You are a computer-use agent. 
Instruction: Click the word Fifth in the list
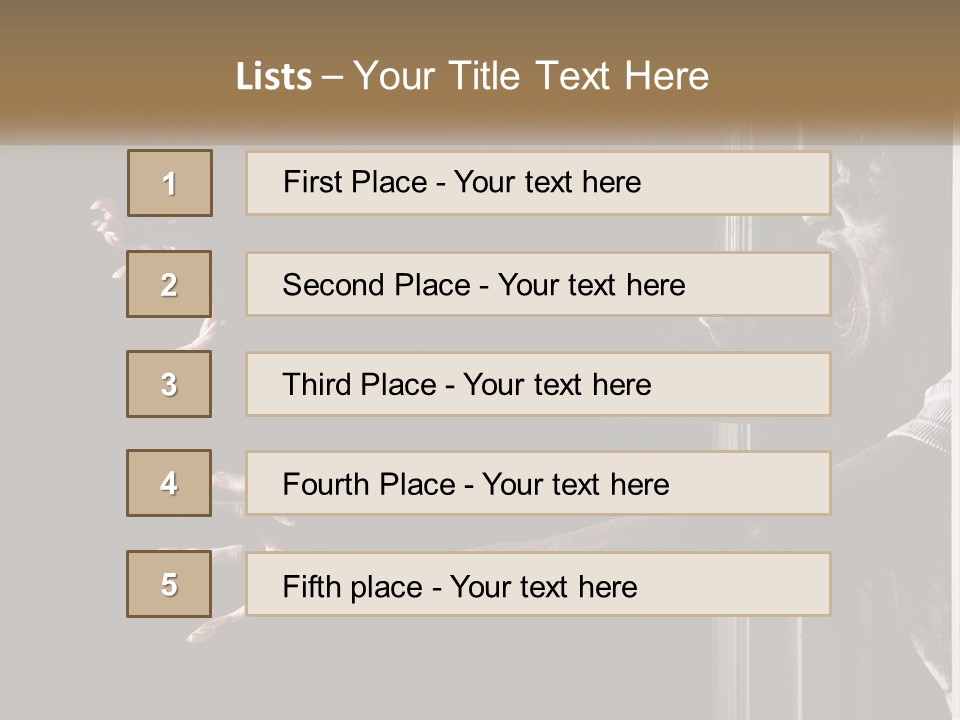(311, 586)
